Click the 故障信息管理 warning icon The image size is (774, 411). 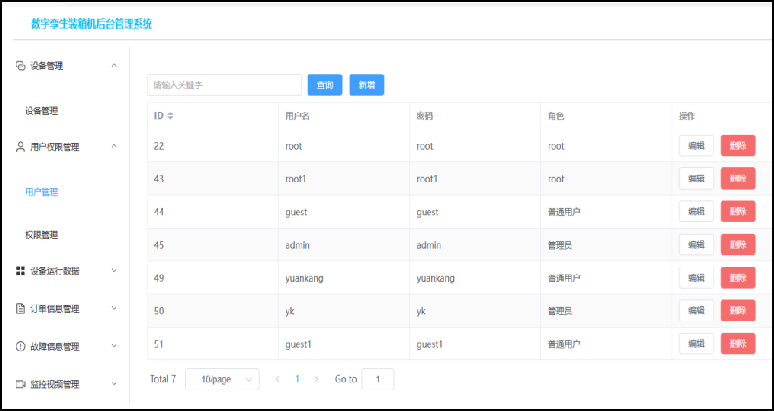point(20,347)
